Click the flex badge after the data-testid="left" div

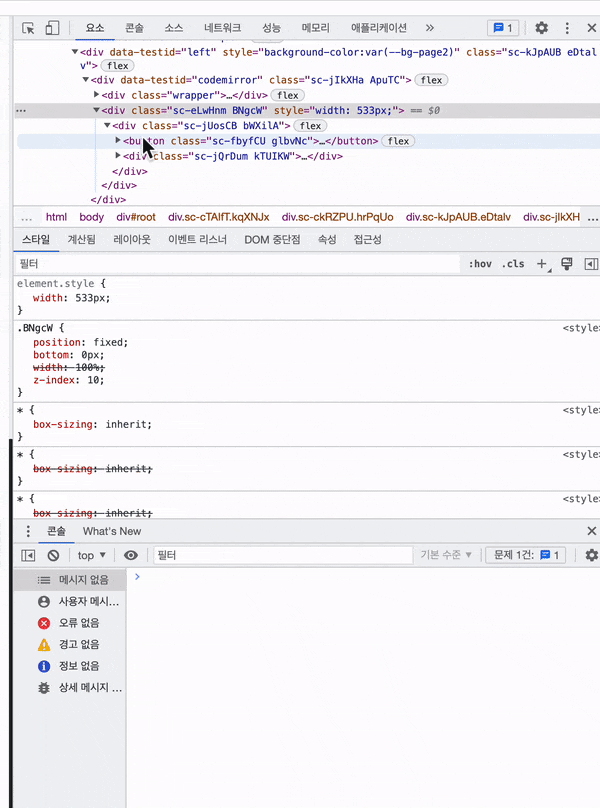[x=118, y=66]
